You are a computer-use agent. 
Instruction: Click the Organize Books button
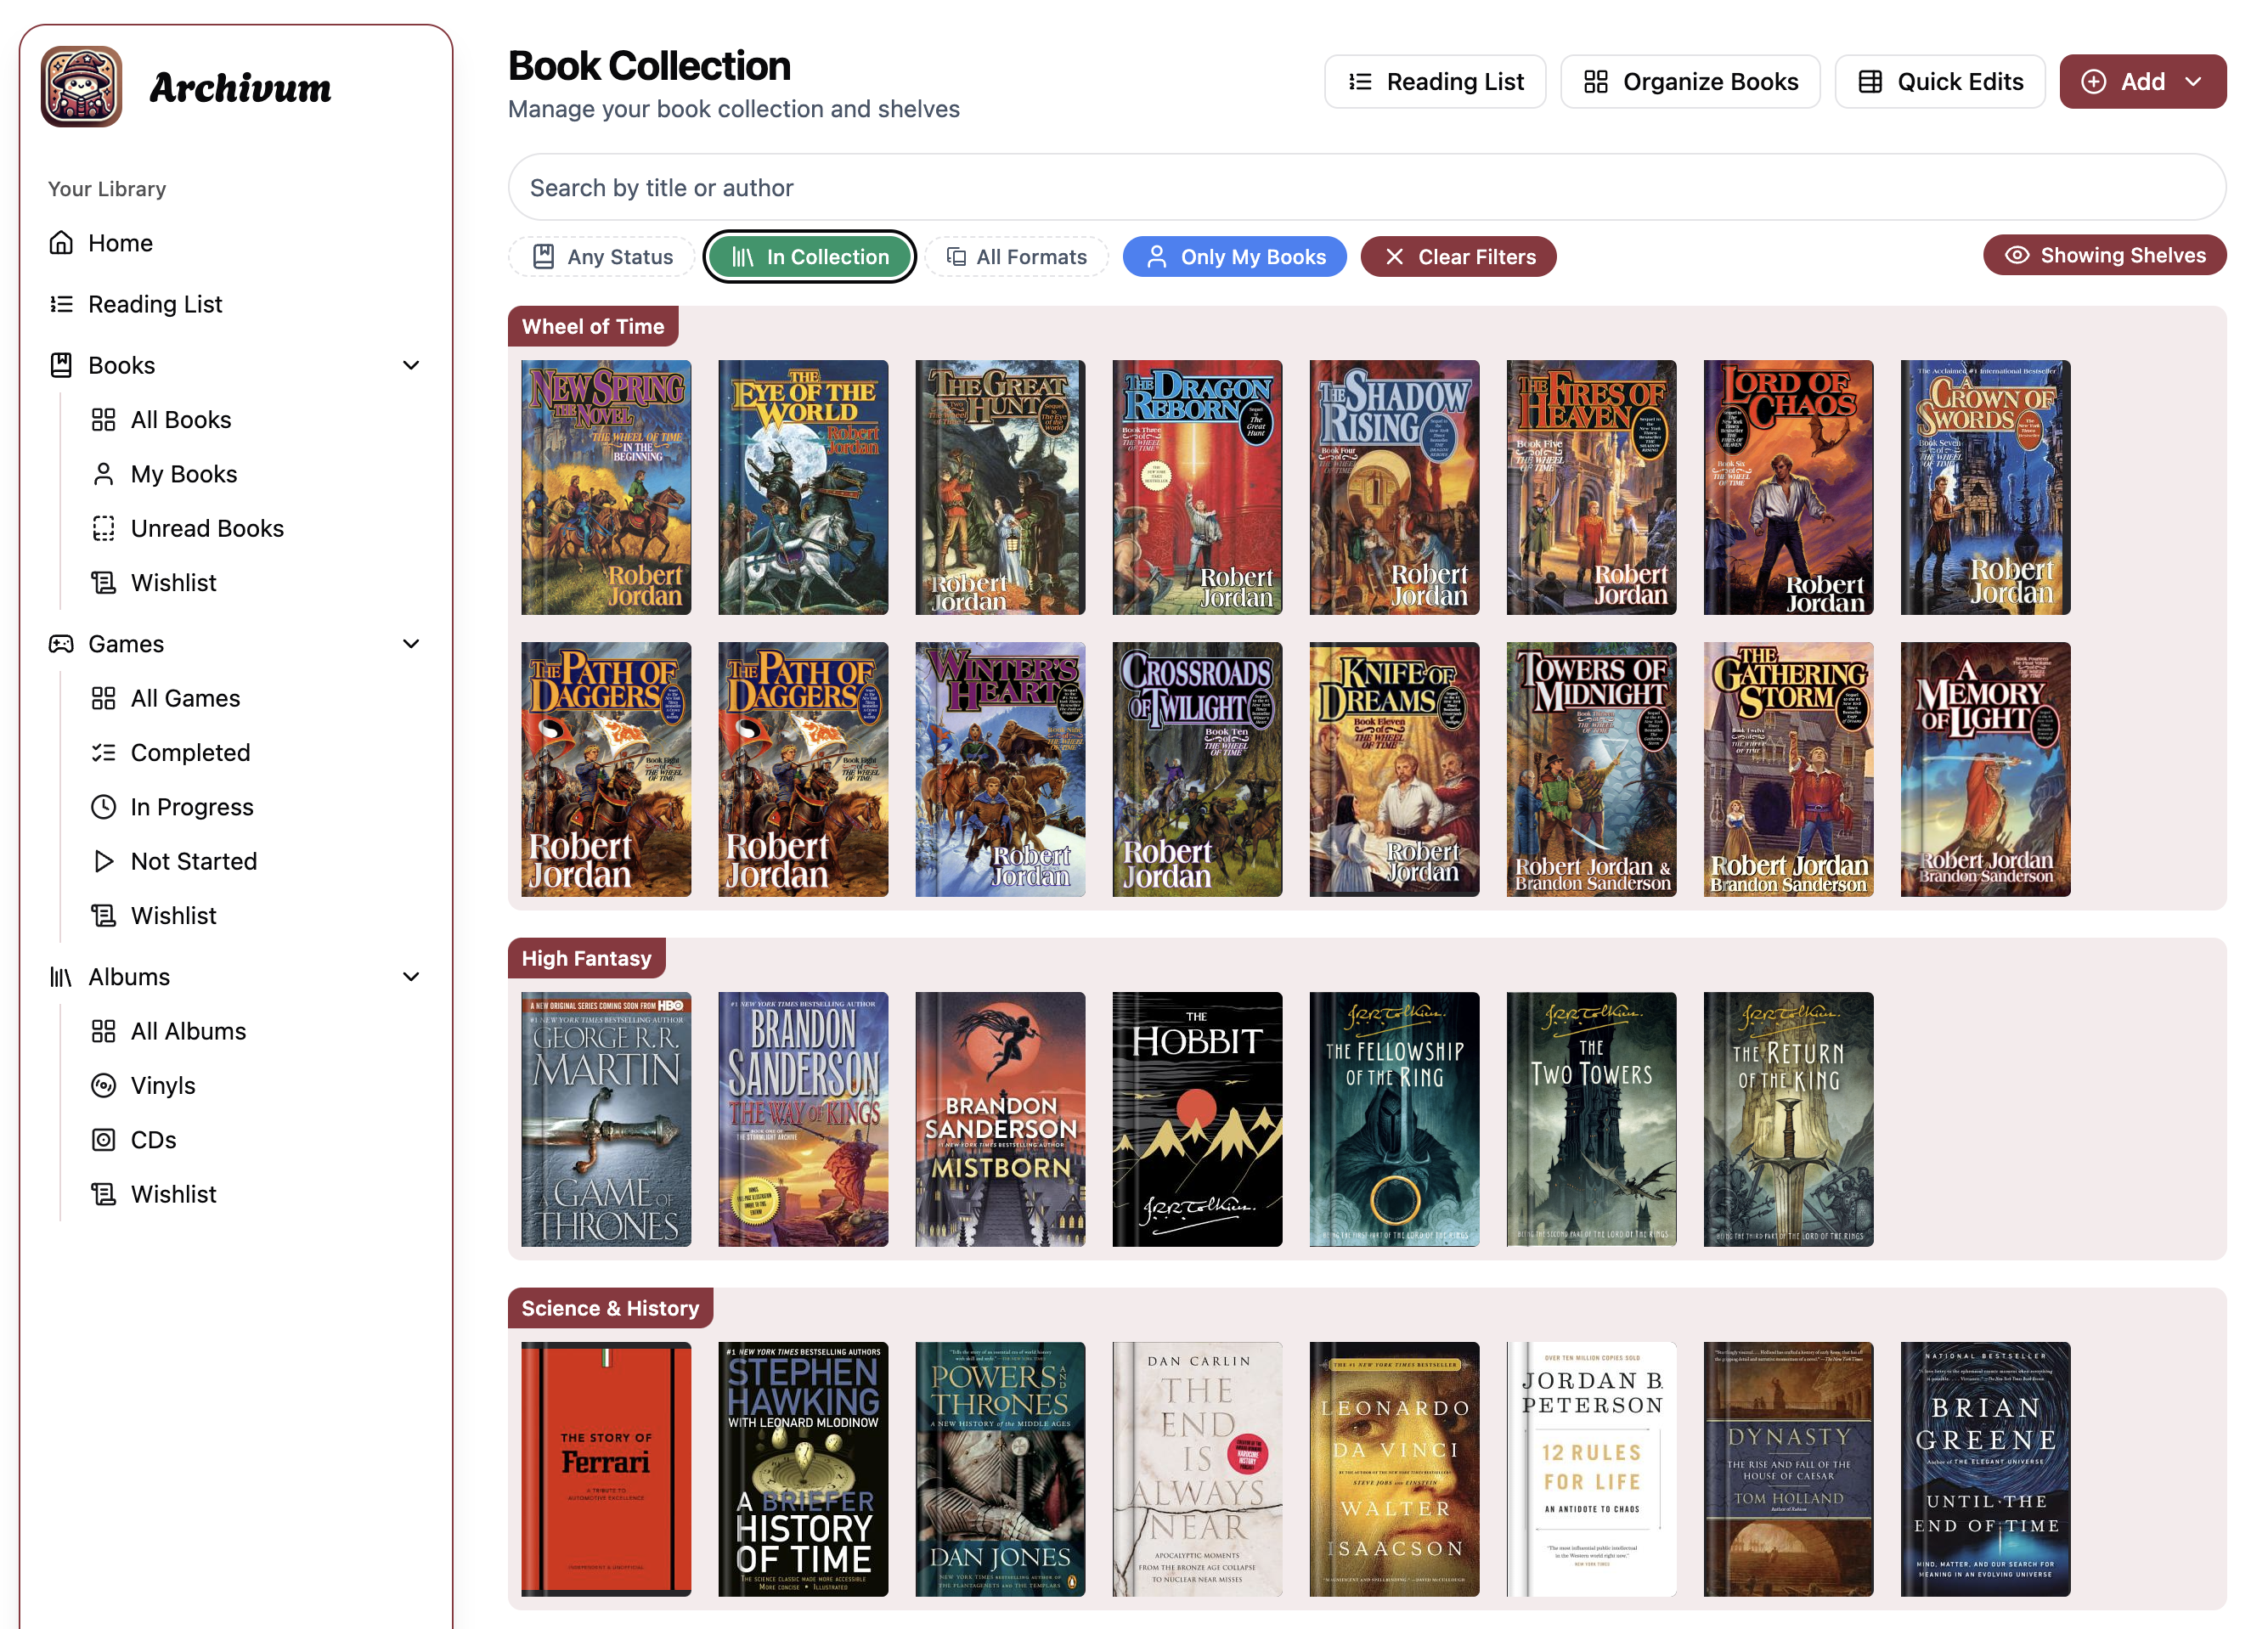(1690, 82)
